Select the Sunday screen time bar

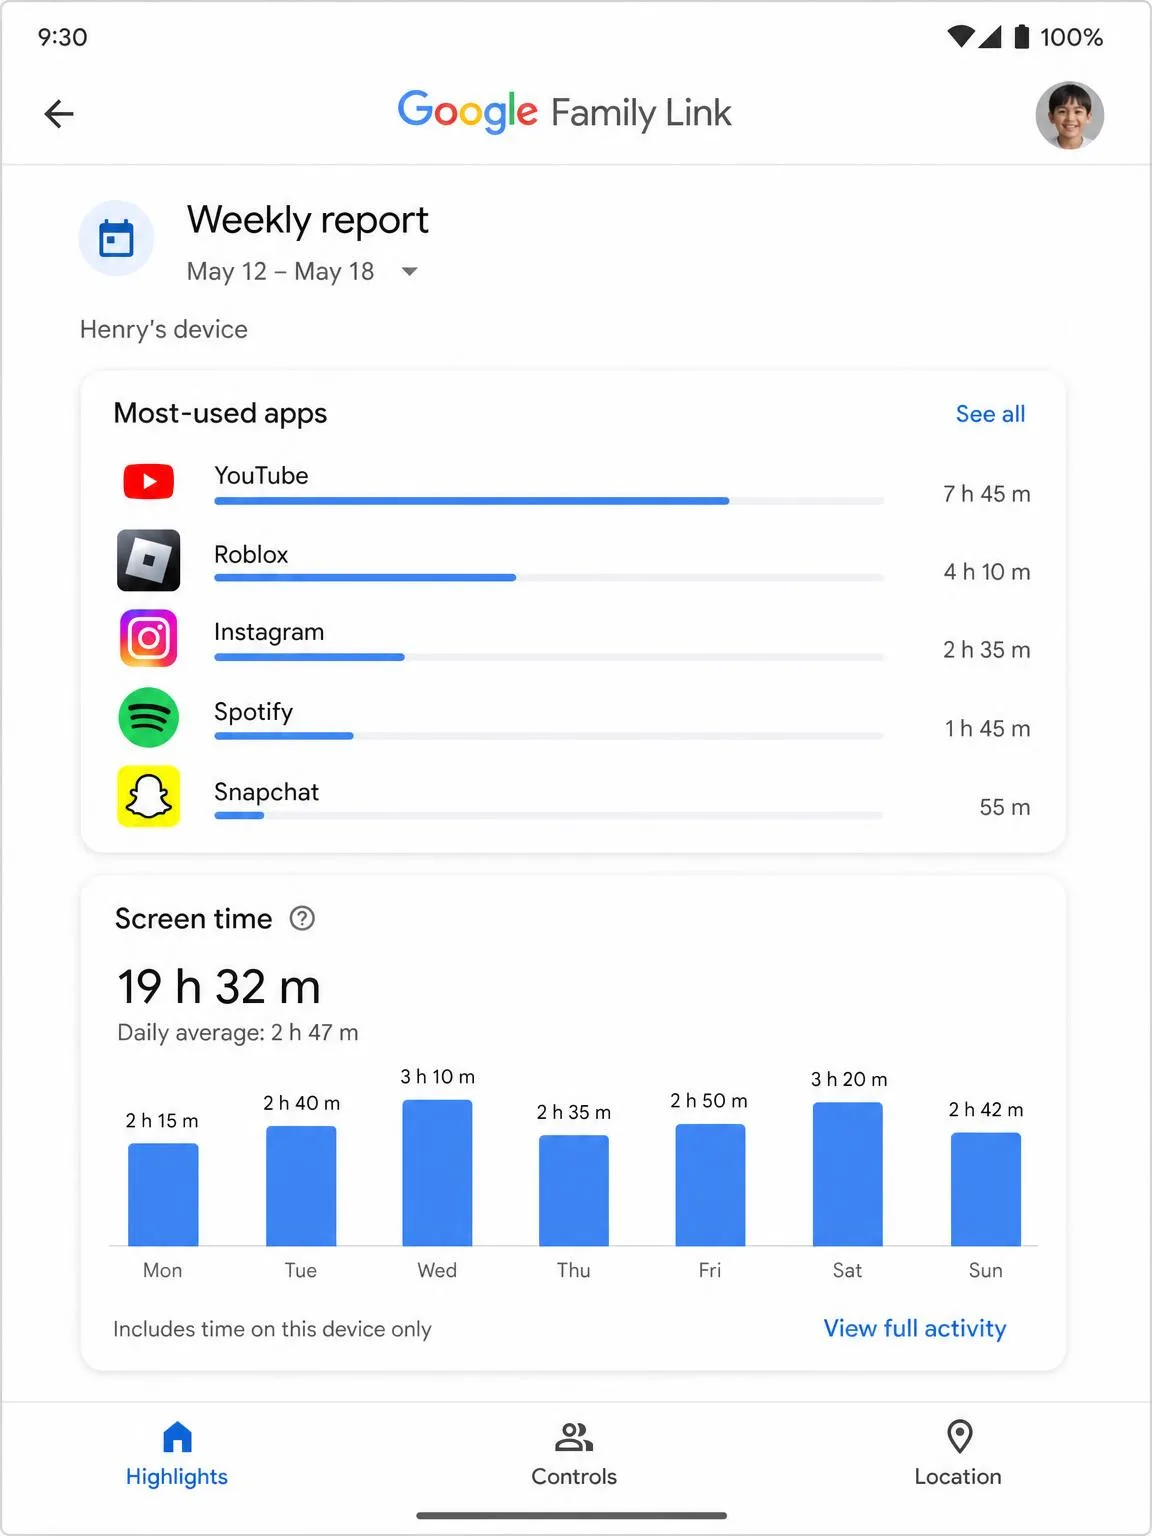pyautogui.click(x=986, y=1189)
